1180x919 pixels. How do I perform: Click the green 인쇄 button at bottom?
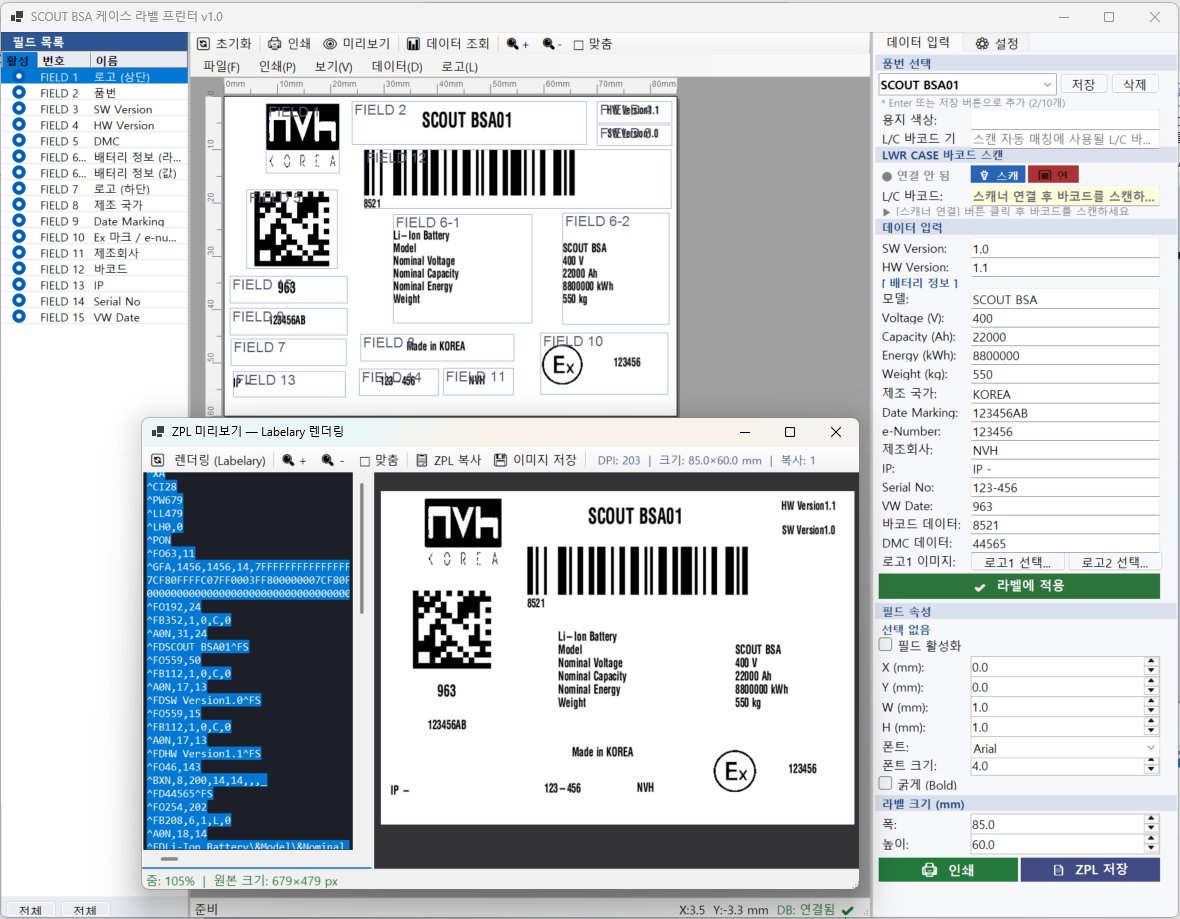(947, 869)
